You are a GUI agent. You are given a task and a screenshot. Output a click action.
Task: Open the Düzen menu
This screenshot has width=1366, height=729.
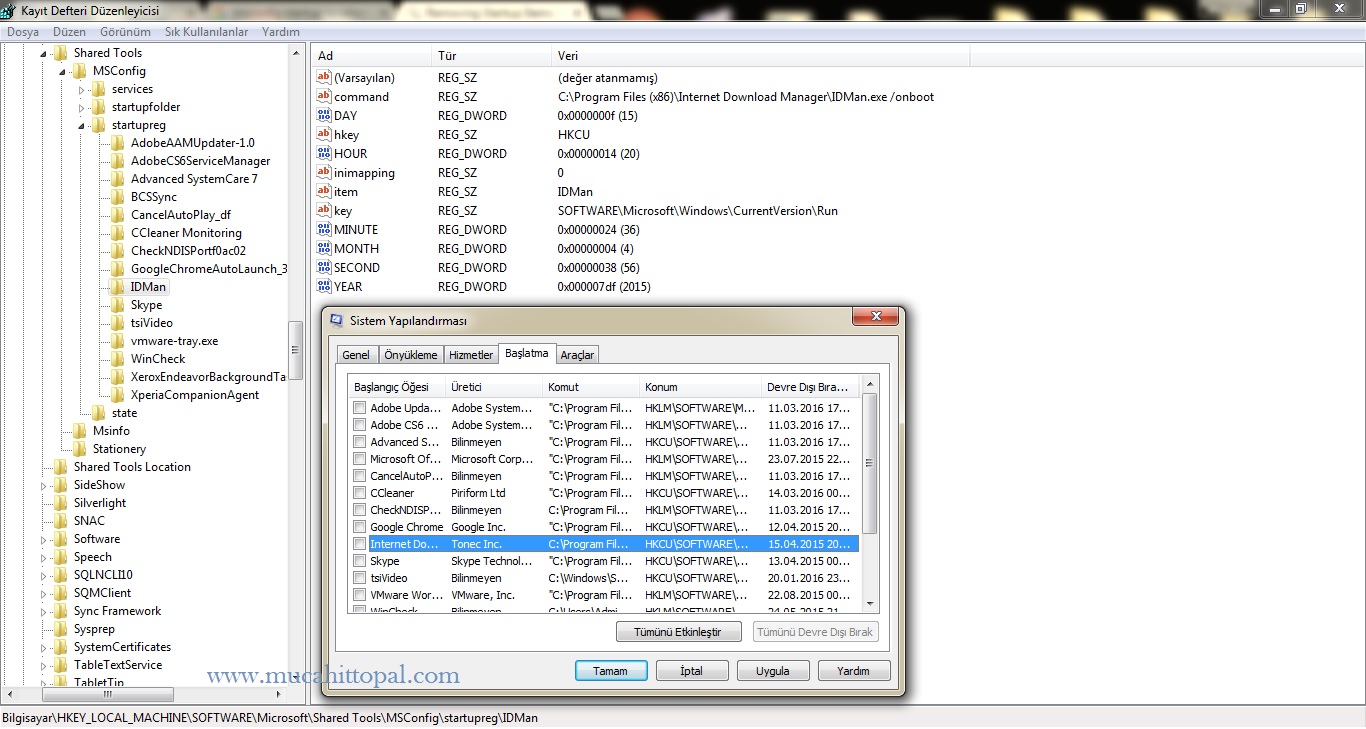click(70, 32)
